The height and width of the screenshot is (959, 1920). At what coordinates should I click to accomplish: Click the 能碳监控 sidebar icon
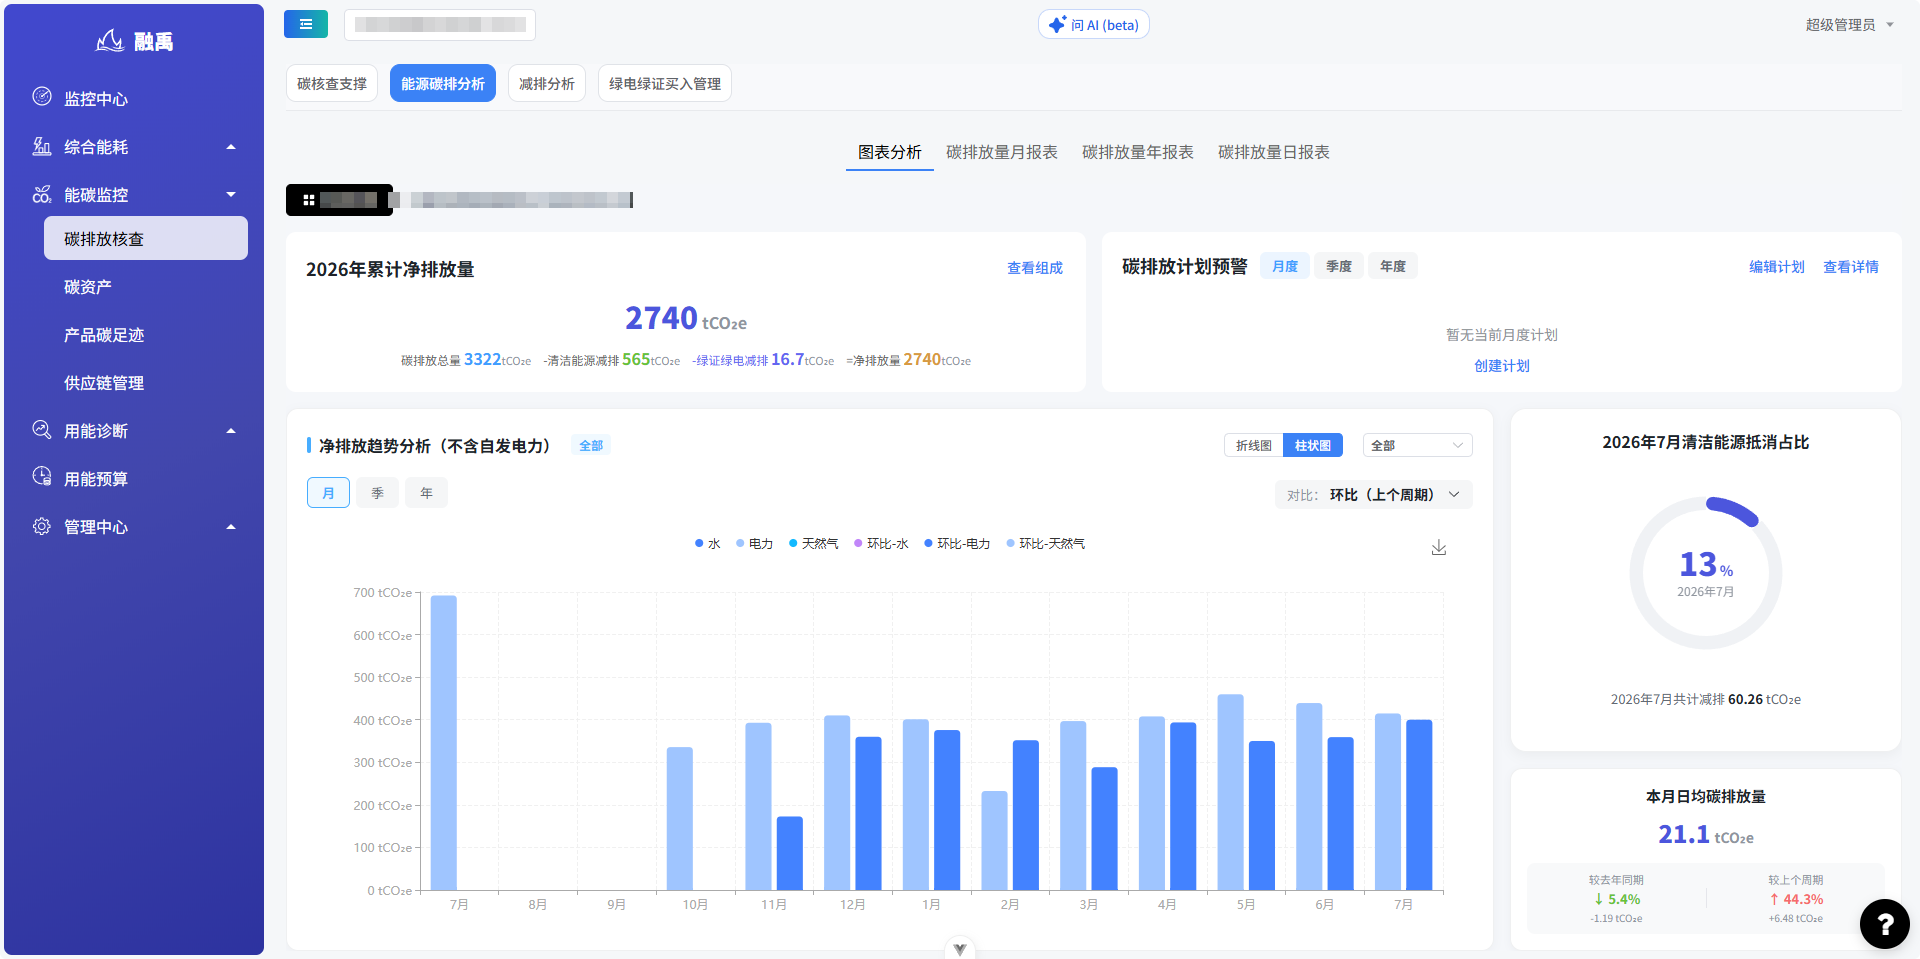click(x=42, y=194)
